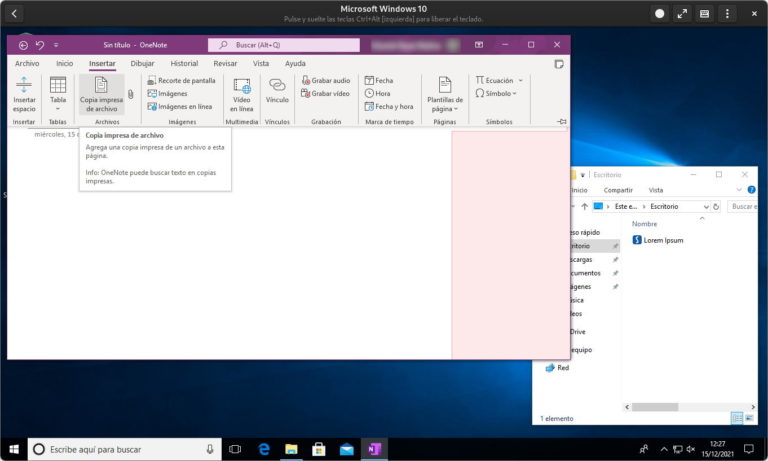Click the Buscar search field in OneNote
Viewport: 768px width, 461px height.
(284, 45)
